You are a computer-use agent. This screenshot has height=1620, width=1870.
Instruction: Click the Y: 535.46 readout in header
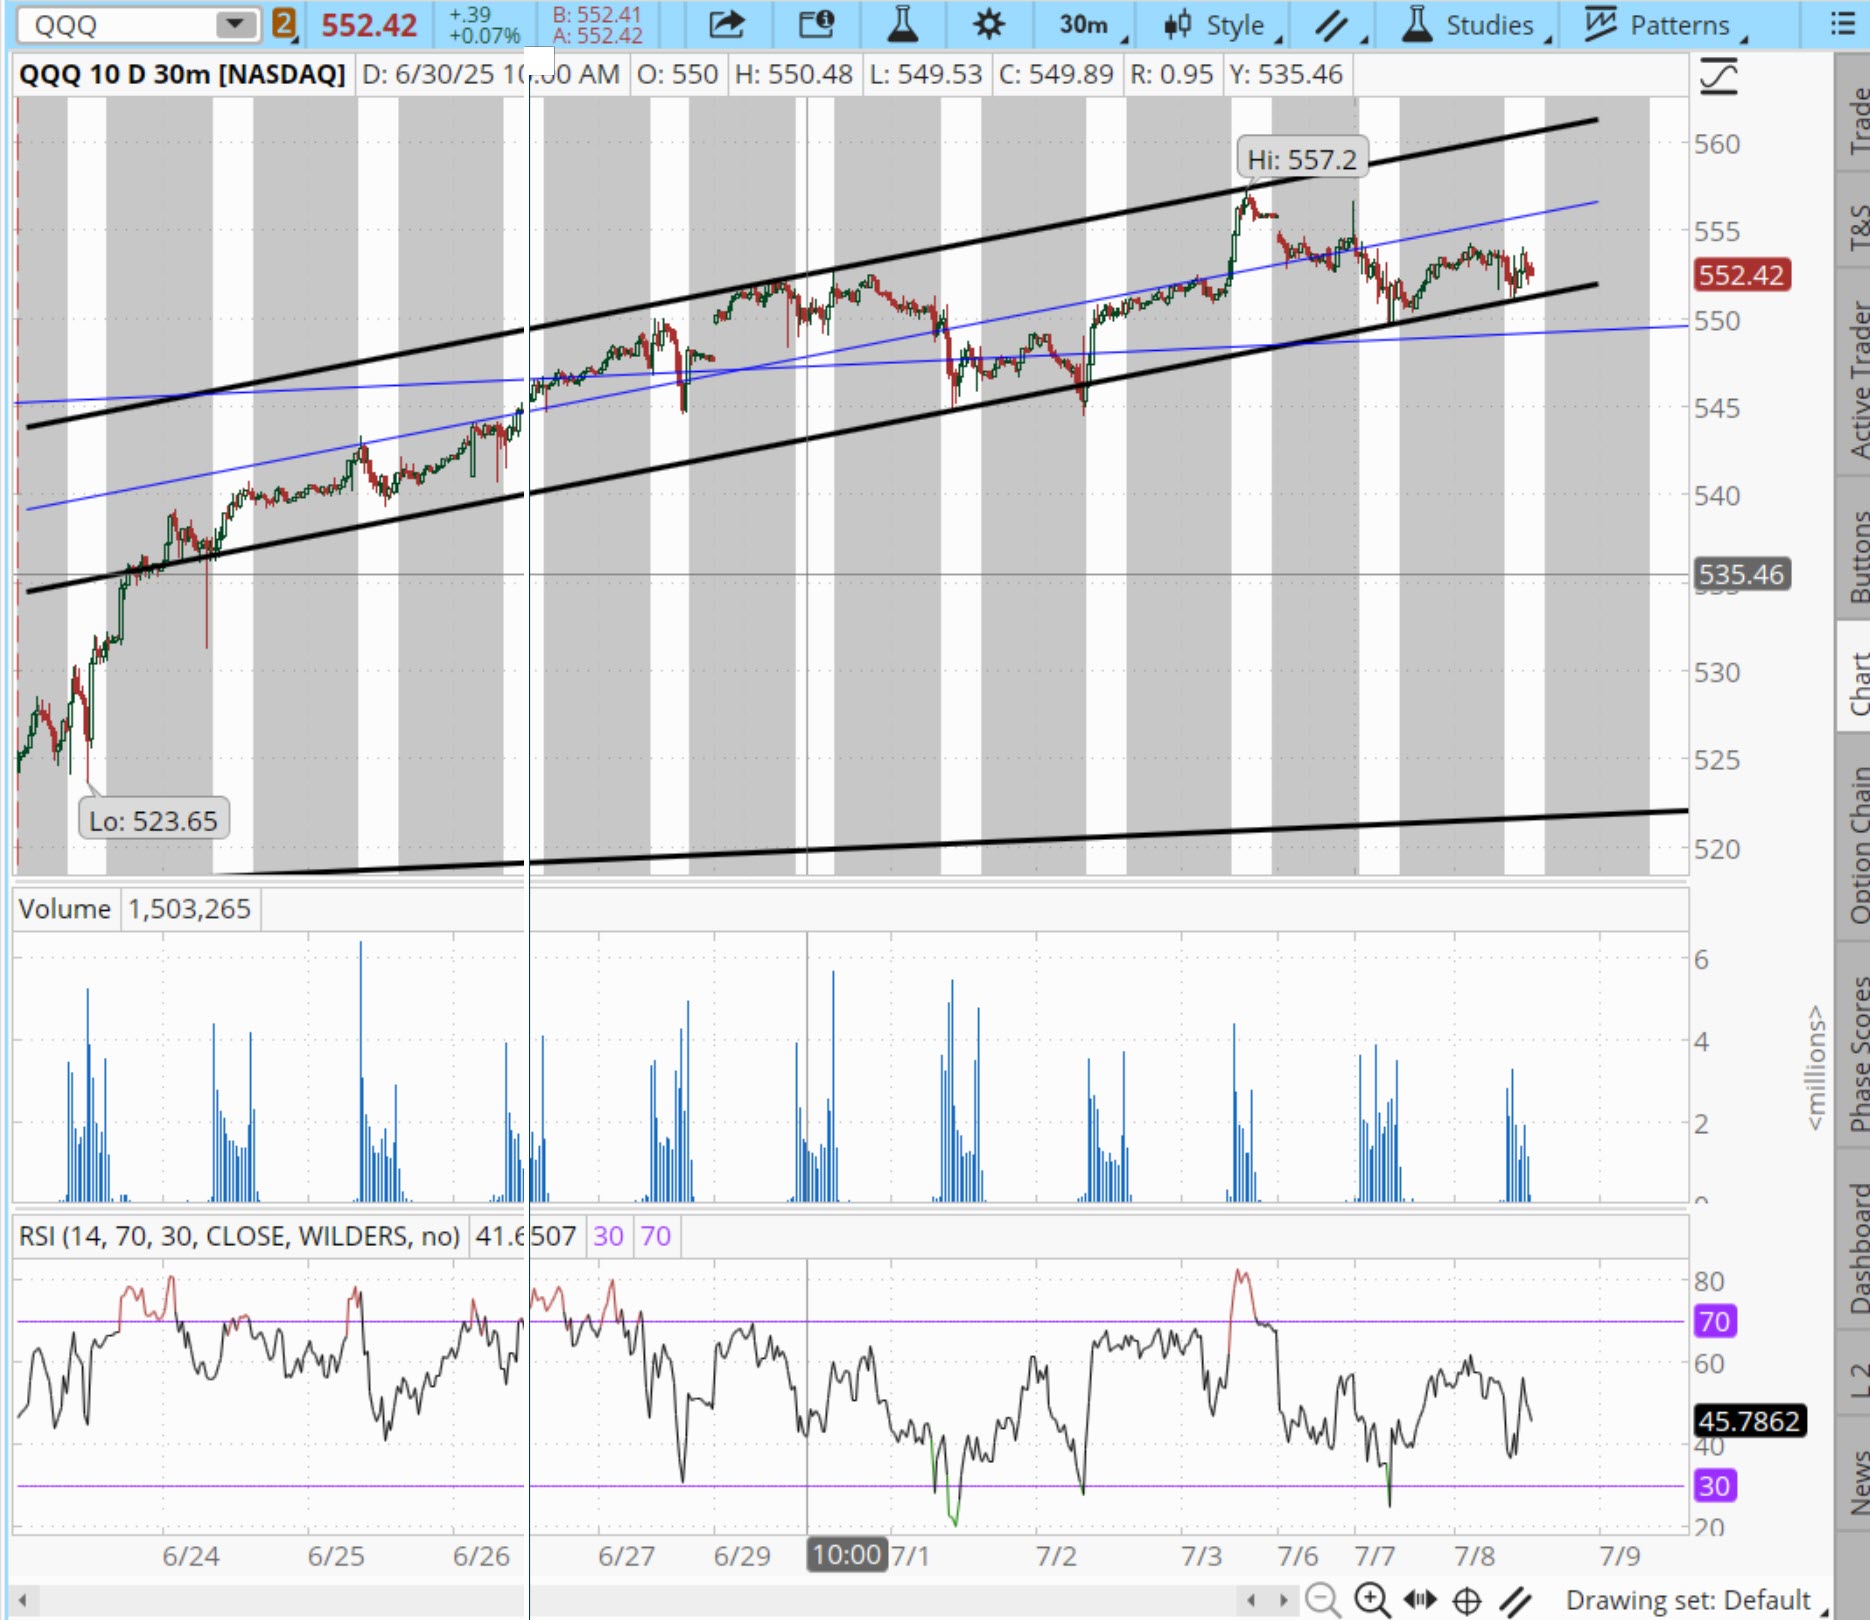coord(1286,74)
